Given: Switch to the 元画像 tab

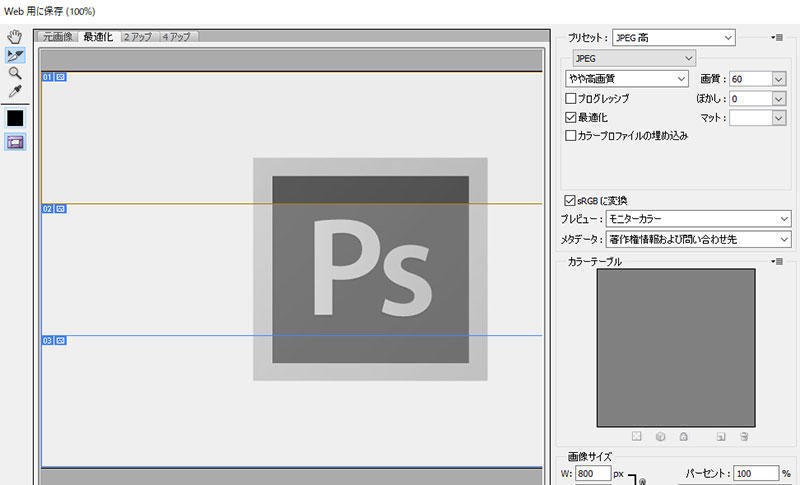Looking at the screenshot, I should 58,37.
